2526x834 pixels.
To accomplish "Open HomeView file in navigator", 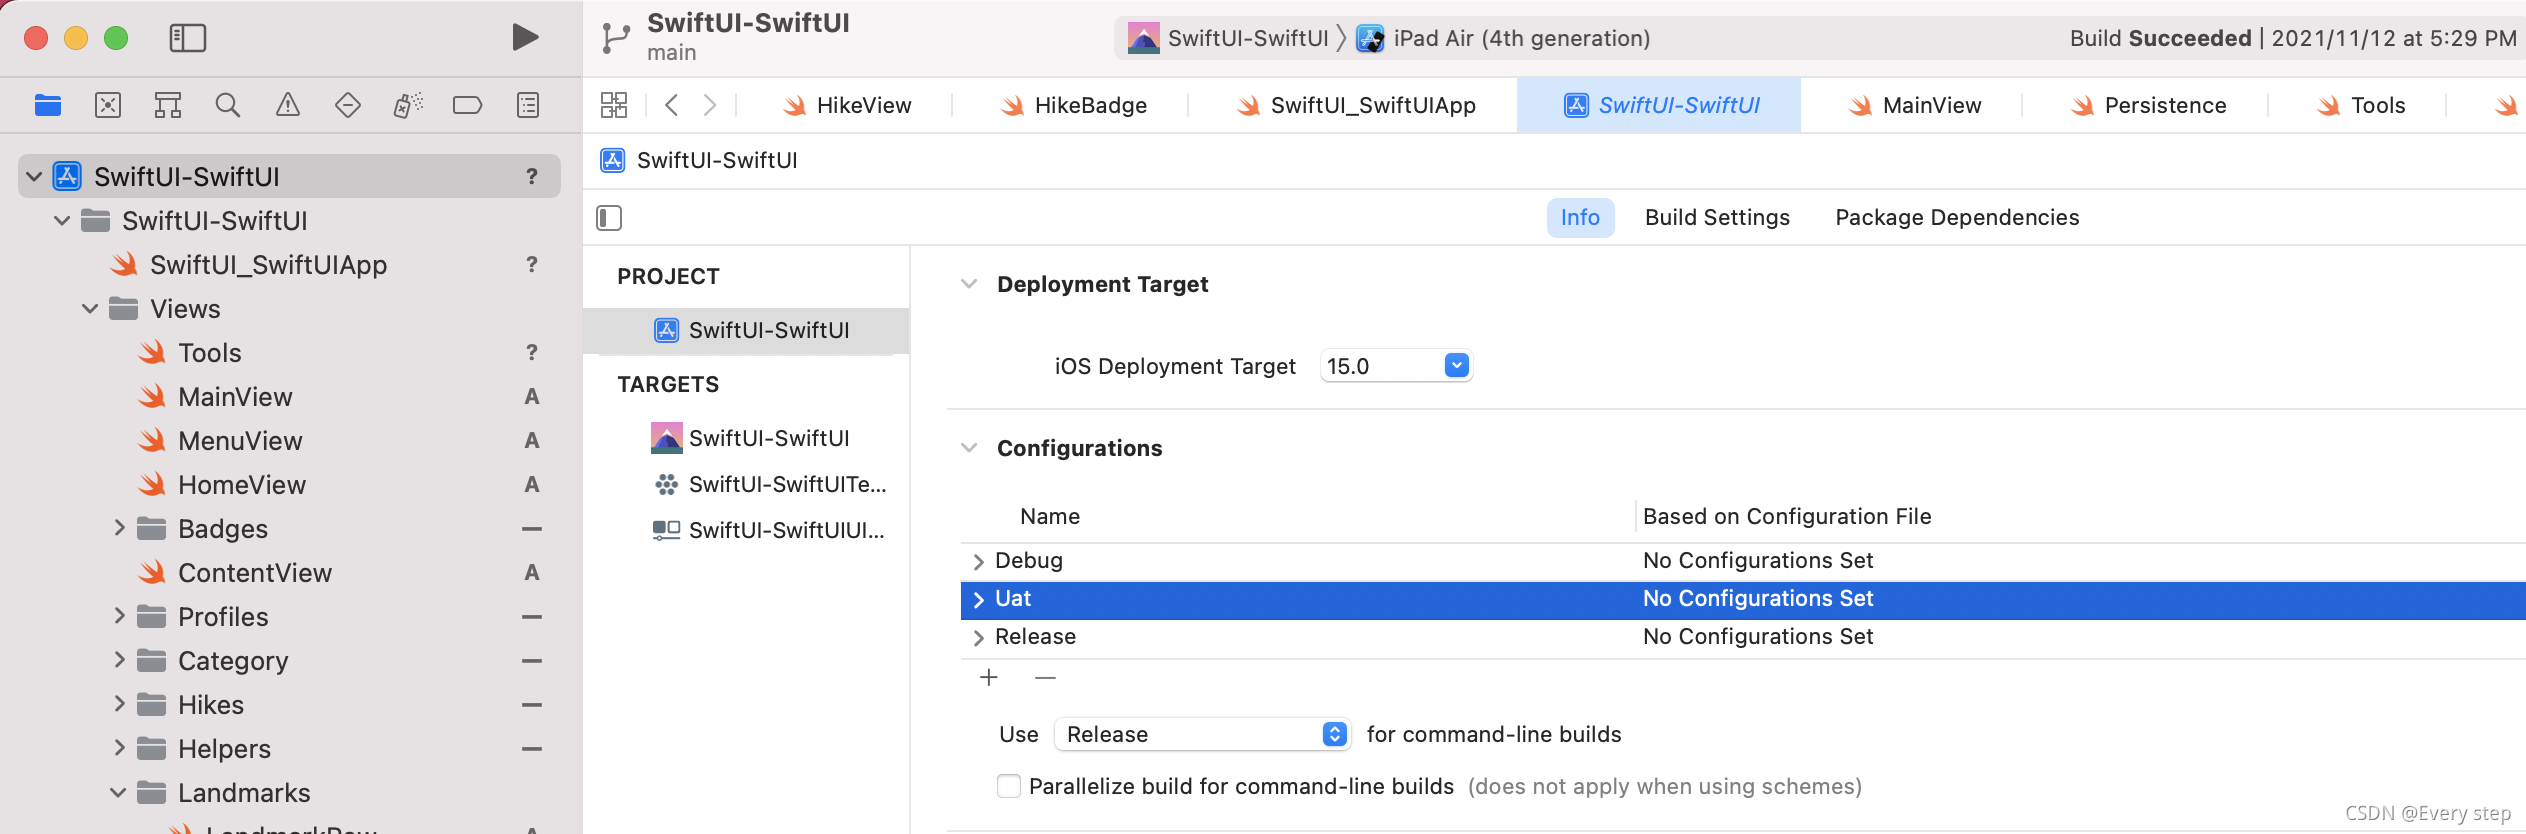I will tap(222, 485).
